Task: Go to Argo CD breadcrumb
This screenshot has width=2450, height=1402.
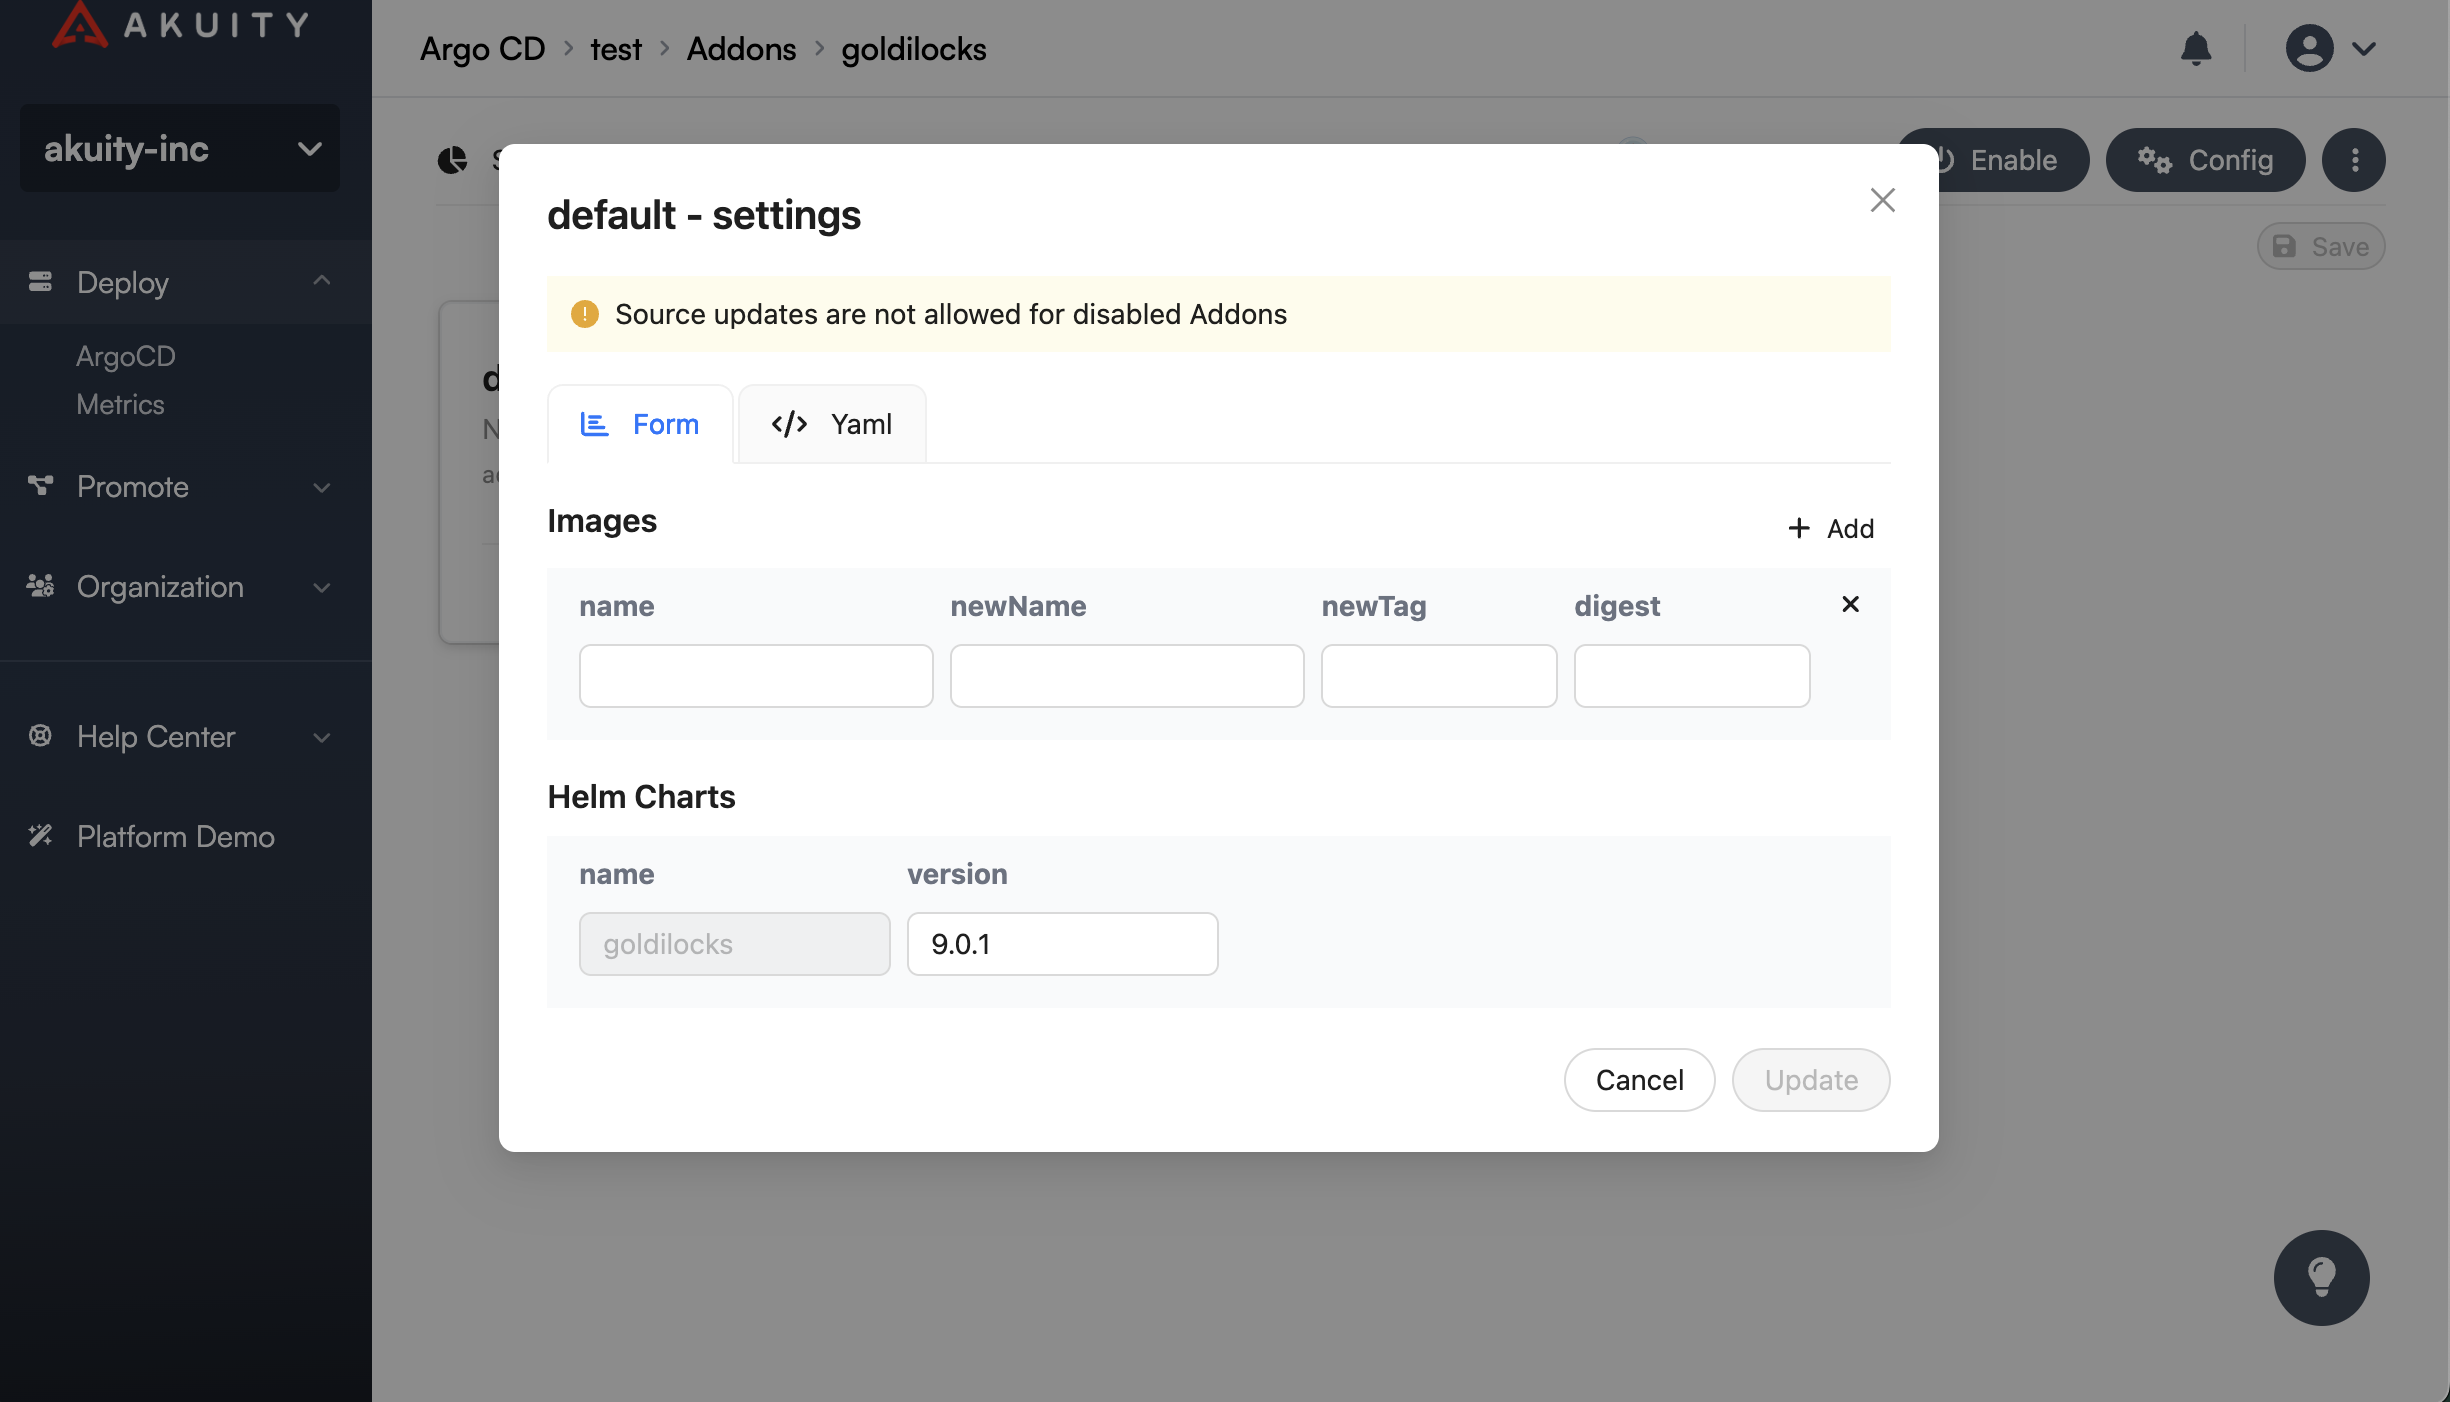Action: point(482,48)
